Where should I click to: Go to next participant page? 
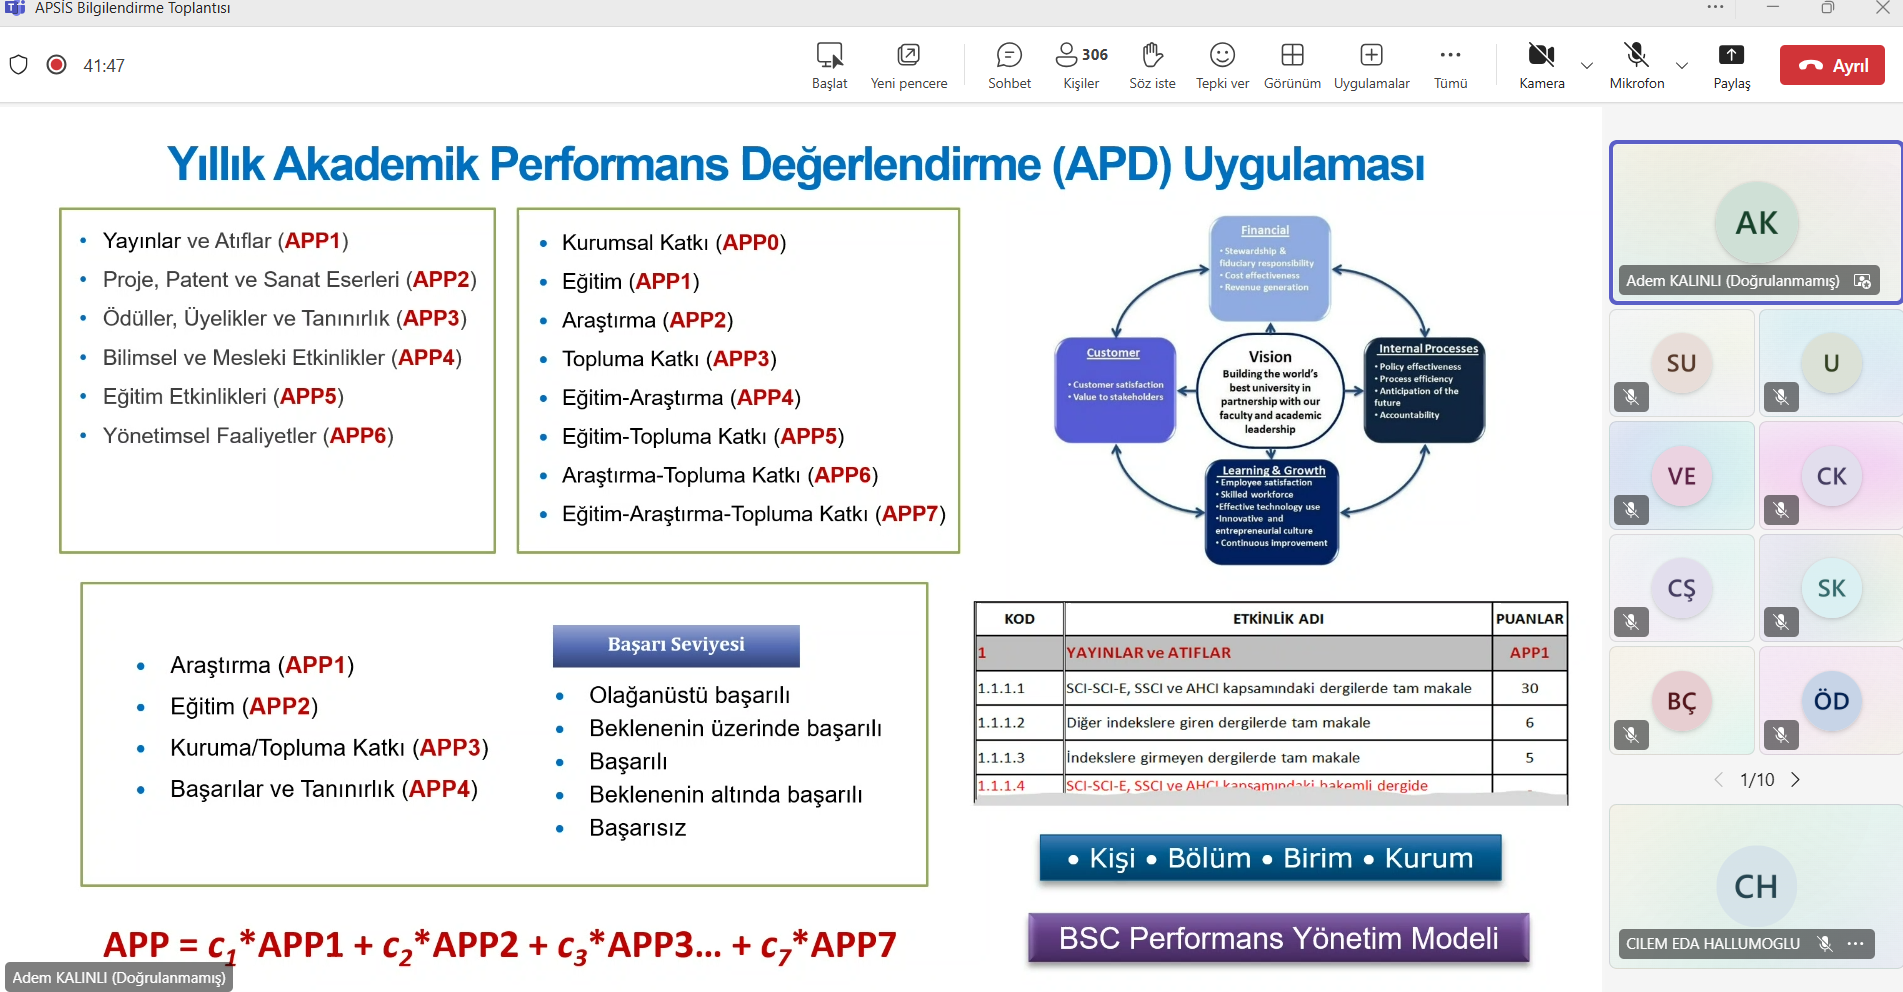point(1796,780)
